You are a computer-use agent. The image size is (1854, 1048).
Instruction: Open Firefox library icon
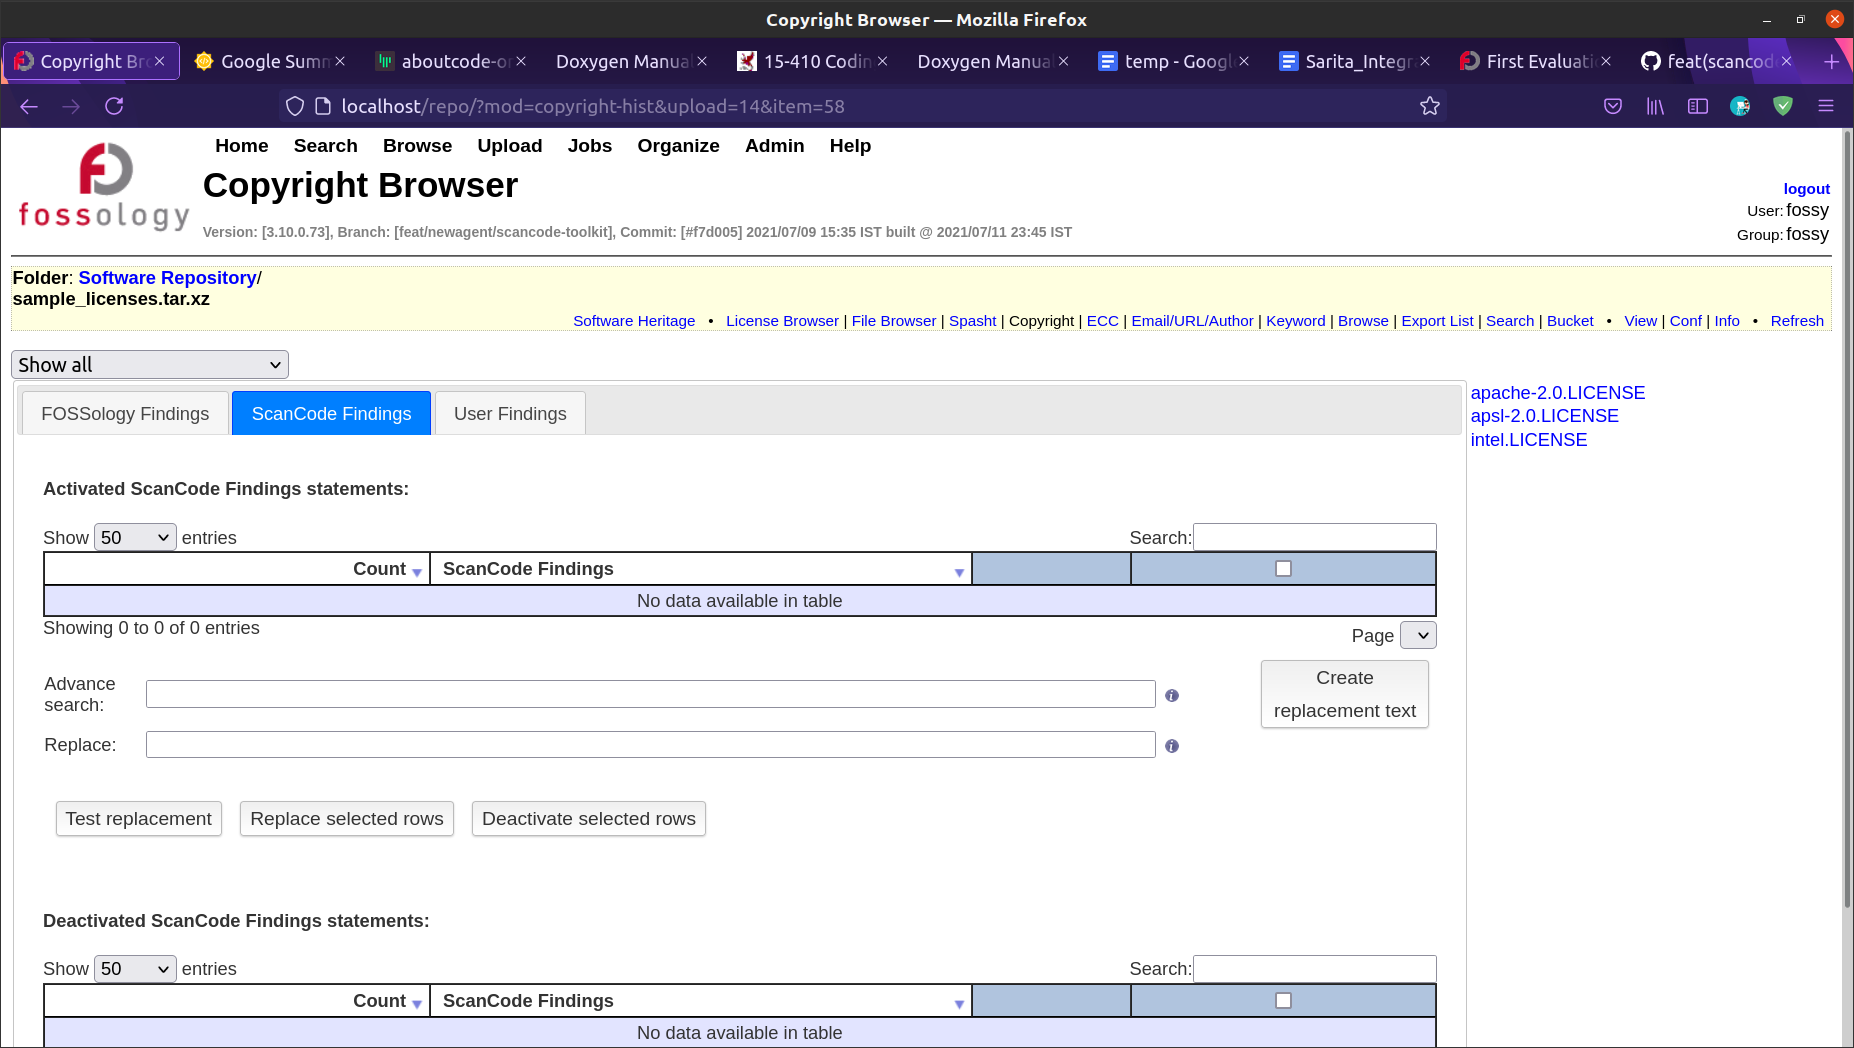(x=1655, y=106)
